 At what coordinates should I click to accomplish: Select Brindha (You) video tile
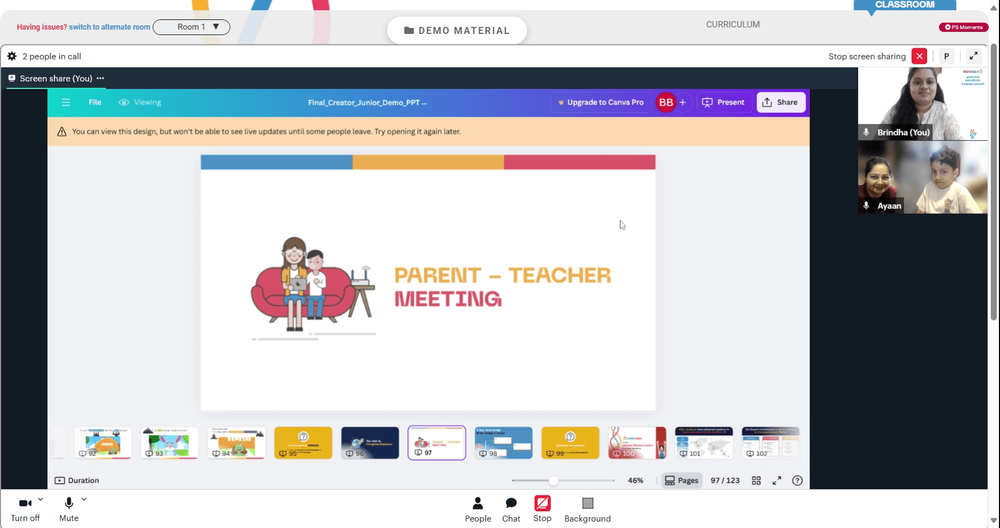point(922,104)
